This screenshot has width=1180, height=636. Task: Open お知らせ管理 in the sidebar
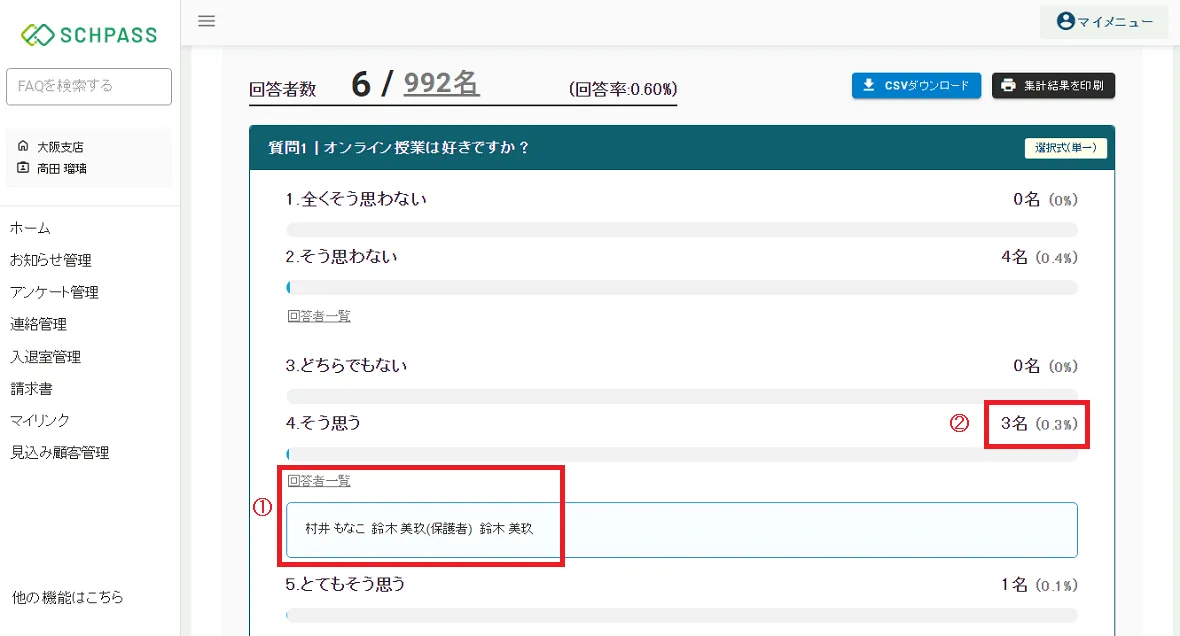[x=50, y=260]
